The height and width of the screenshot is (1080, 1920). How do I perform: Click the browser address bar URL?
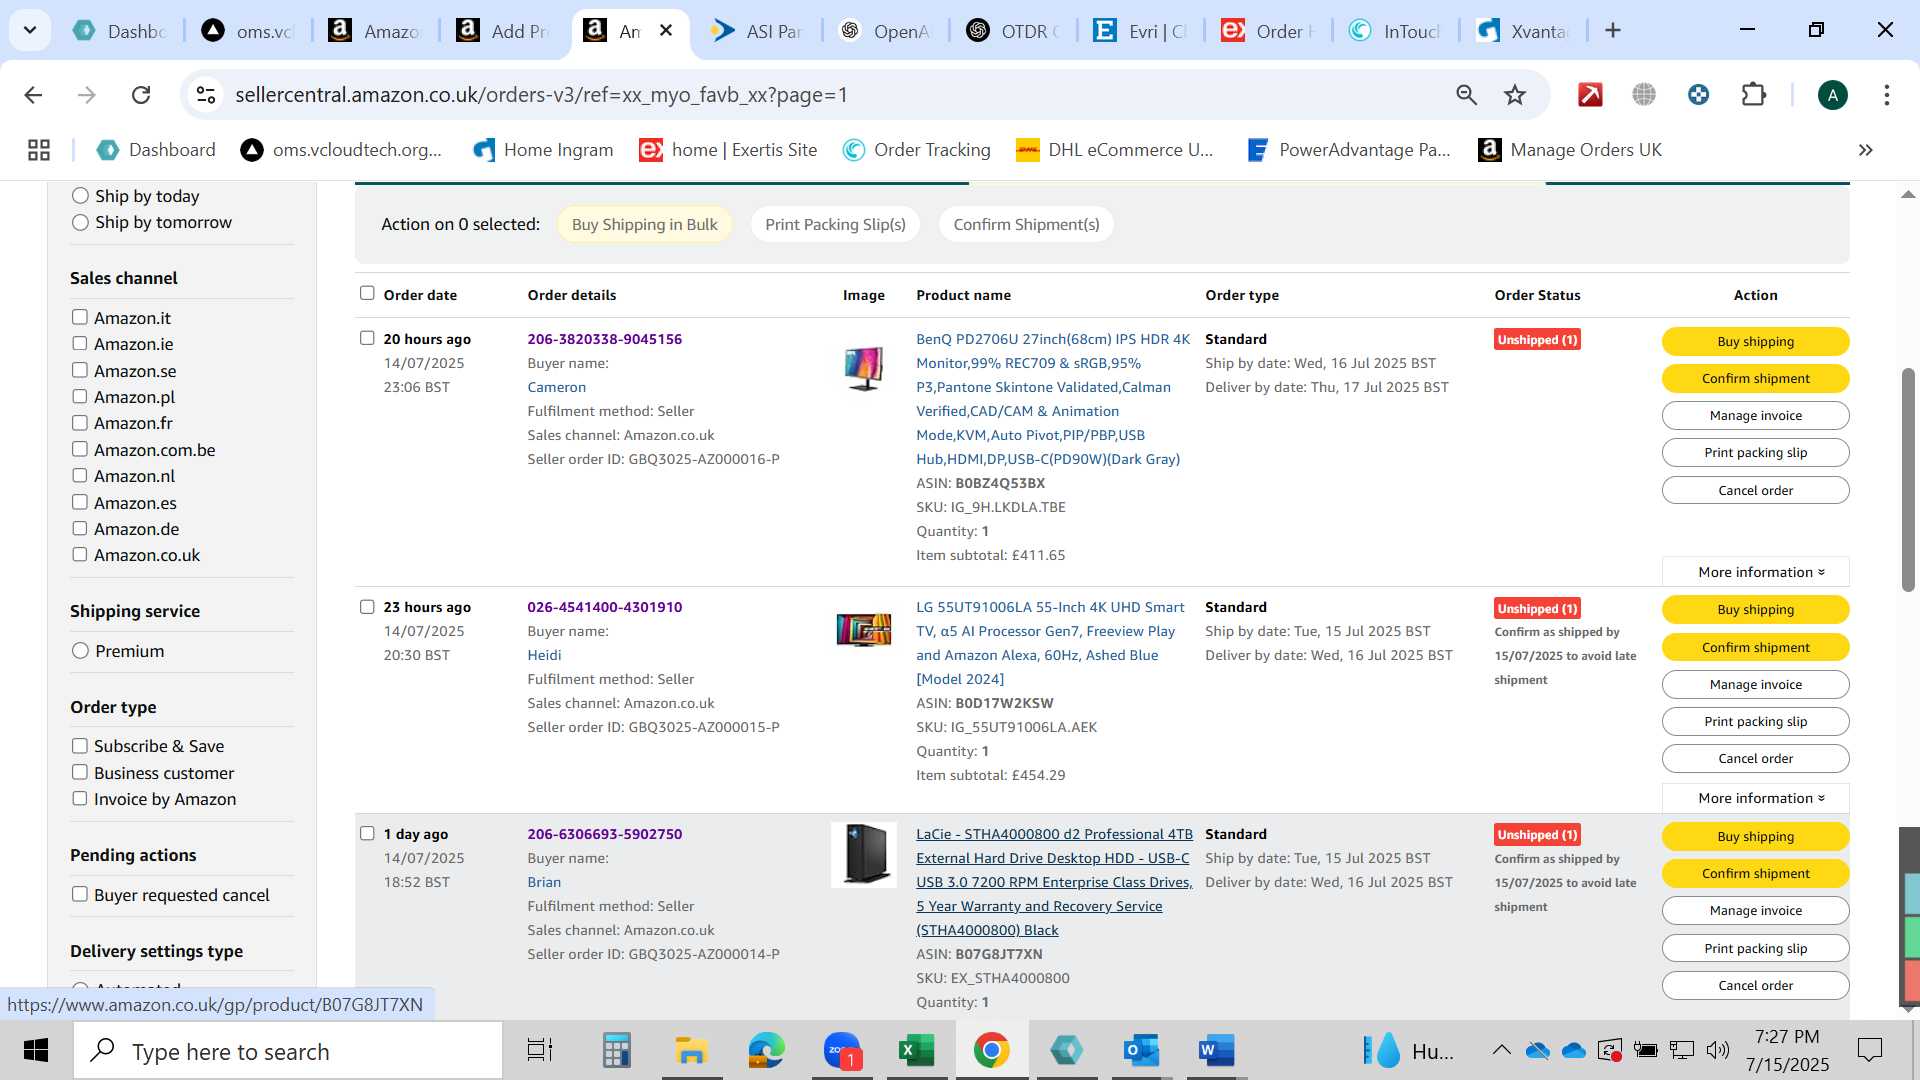(x=541, y=95)
